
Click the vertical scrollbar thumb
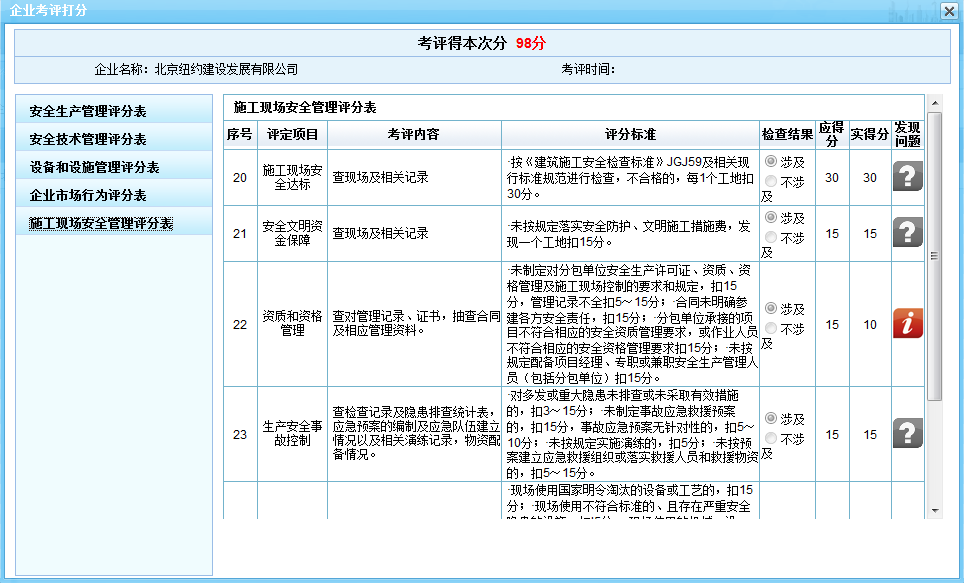point(934,255)
